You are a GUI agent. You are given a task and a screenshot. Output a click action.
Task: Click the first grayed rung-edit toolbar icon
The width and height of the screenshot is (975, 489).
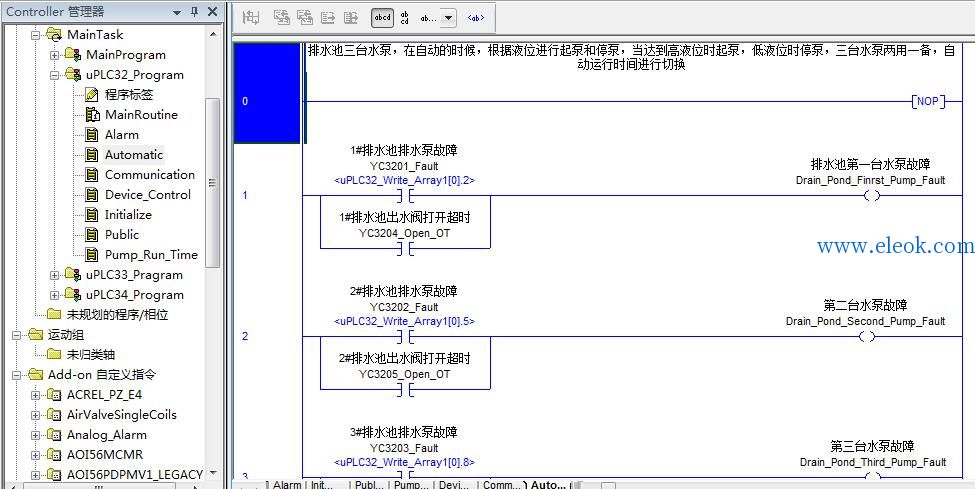click(251, 18)
